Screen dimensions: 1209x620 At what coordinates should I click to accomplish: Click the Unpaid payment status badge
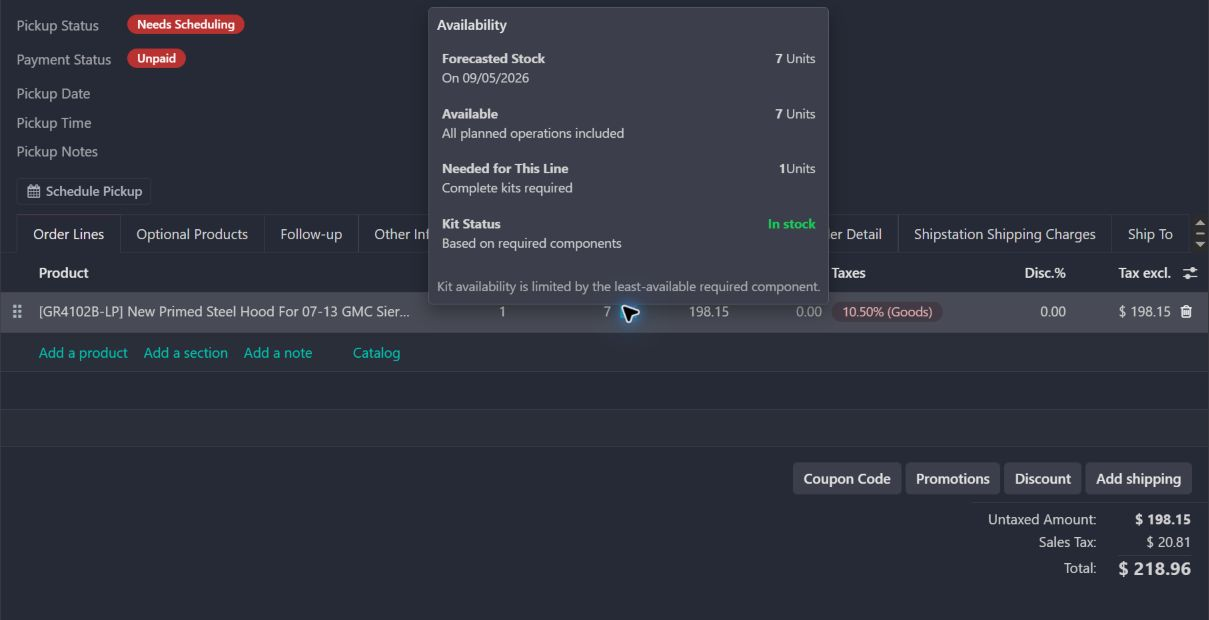[x=156, y=58]
